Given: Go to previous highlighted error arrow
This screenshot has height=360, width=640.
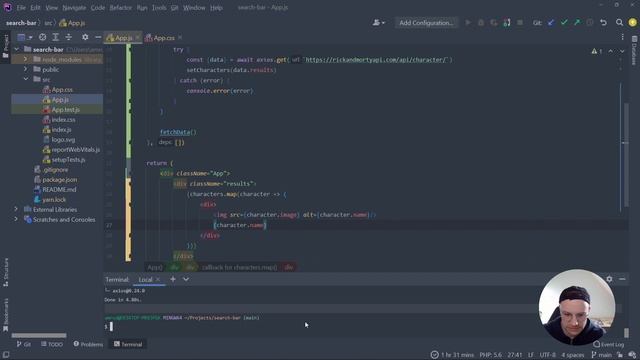Looking at the screenshot, I should (x=611, y=51).
